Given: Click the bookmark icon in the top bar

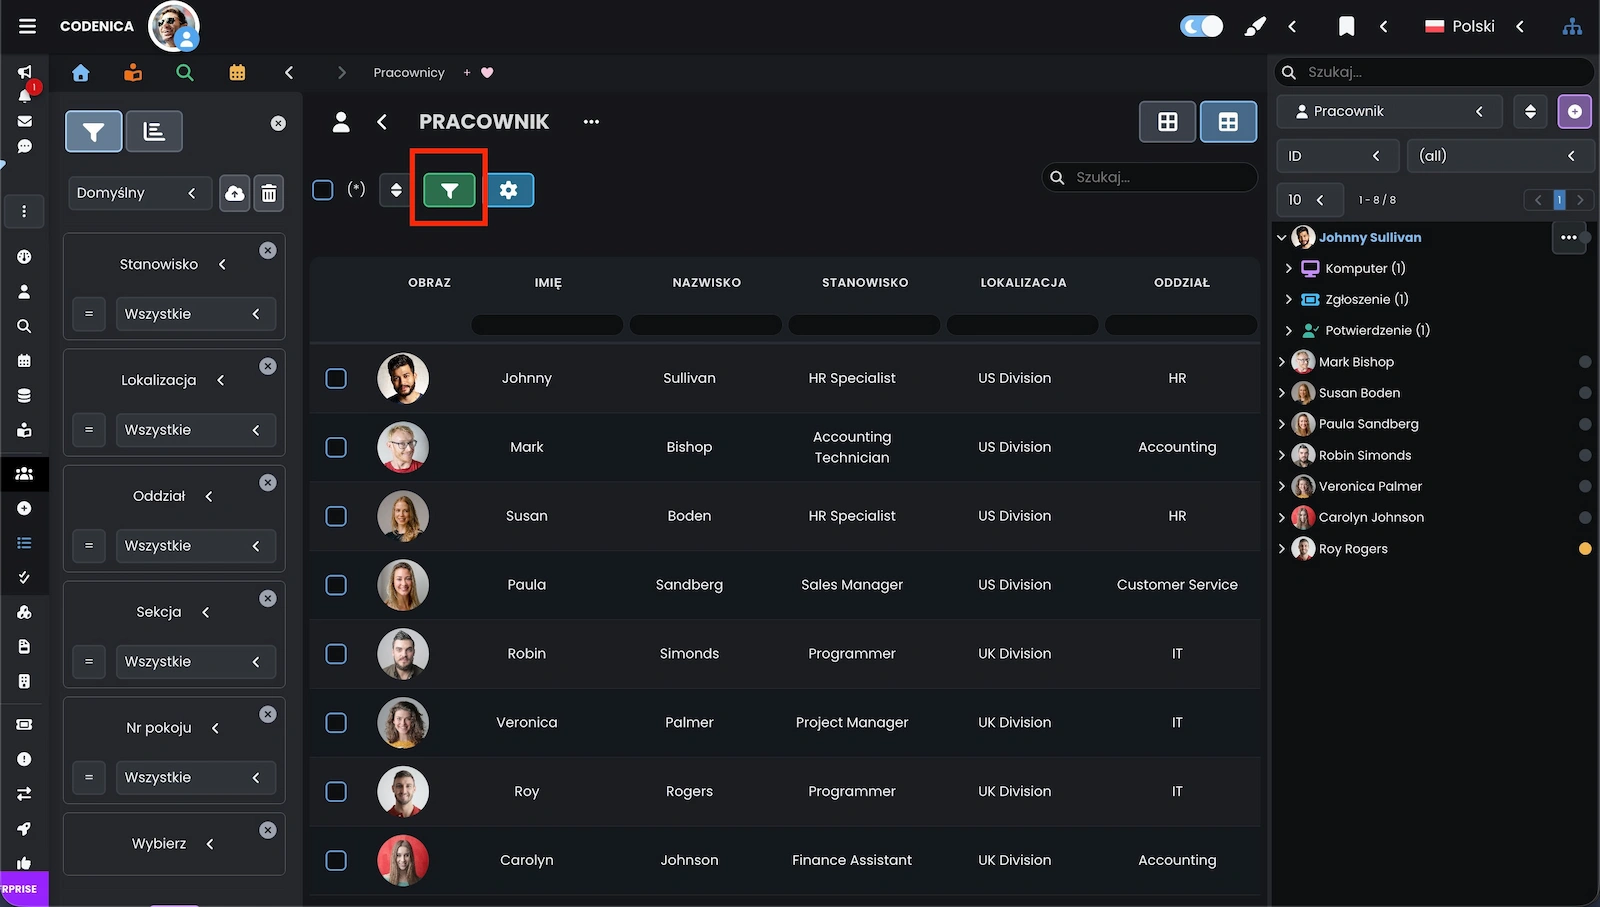Looking at the screenshot, I should (x=1346, y=26).
